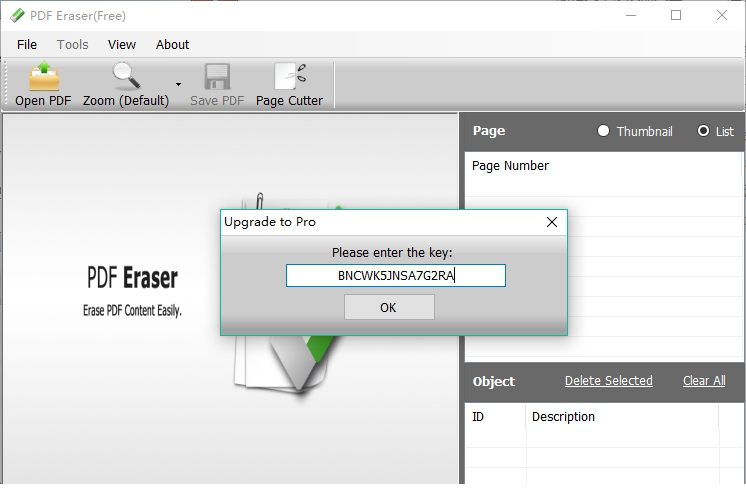Minimize the PDF Eraser window

point(631,15)
